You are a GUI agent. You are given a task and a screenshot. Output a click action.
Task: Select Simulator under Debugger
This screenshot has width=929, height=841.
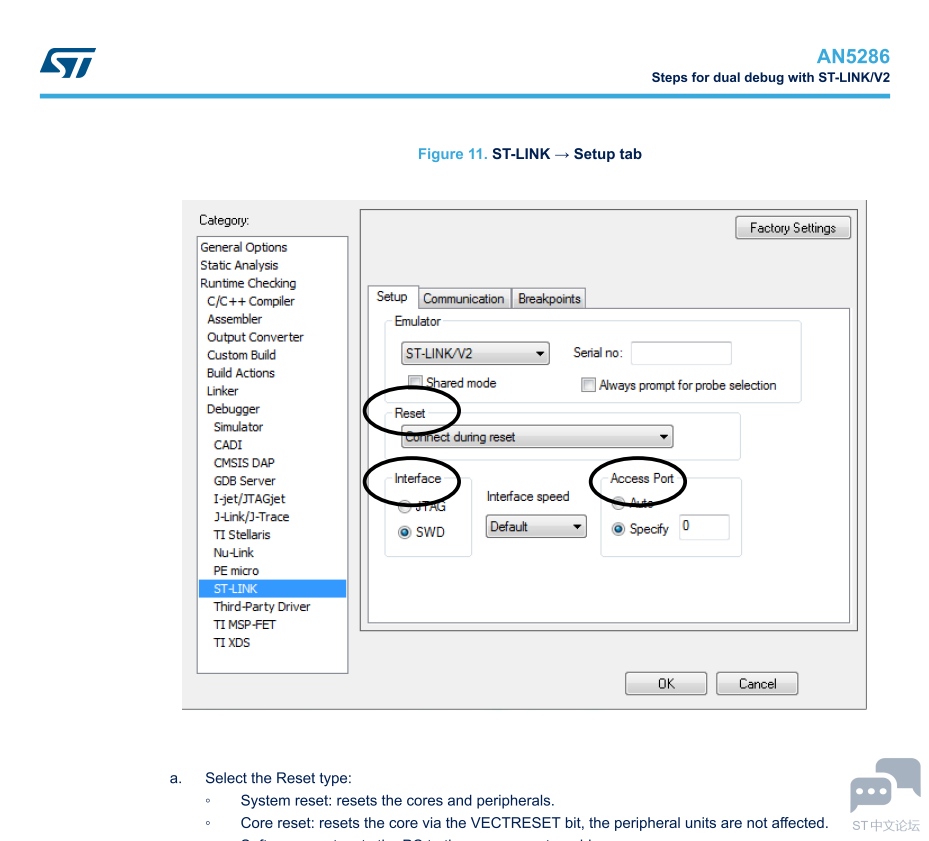(x=238, y=427)
